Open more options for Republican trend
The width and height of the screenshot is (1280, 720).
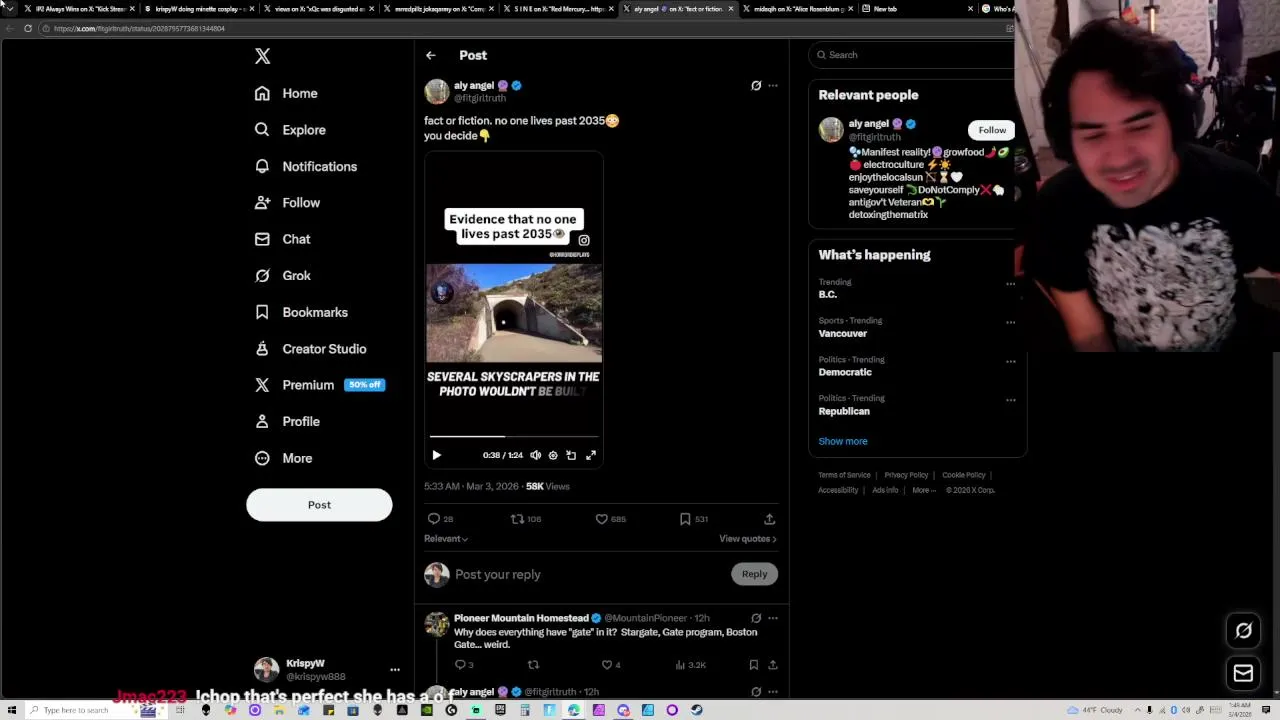pos(1010,400)
